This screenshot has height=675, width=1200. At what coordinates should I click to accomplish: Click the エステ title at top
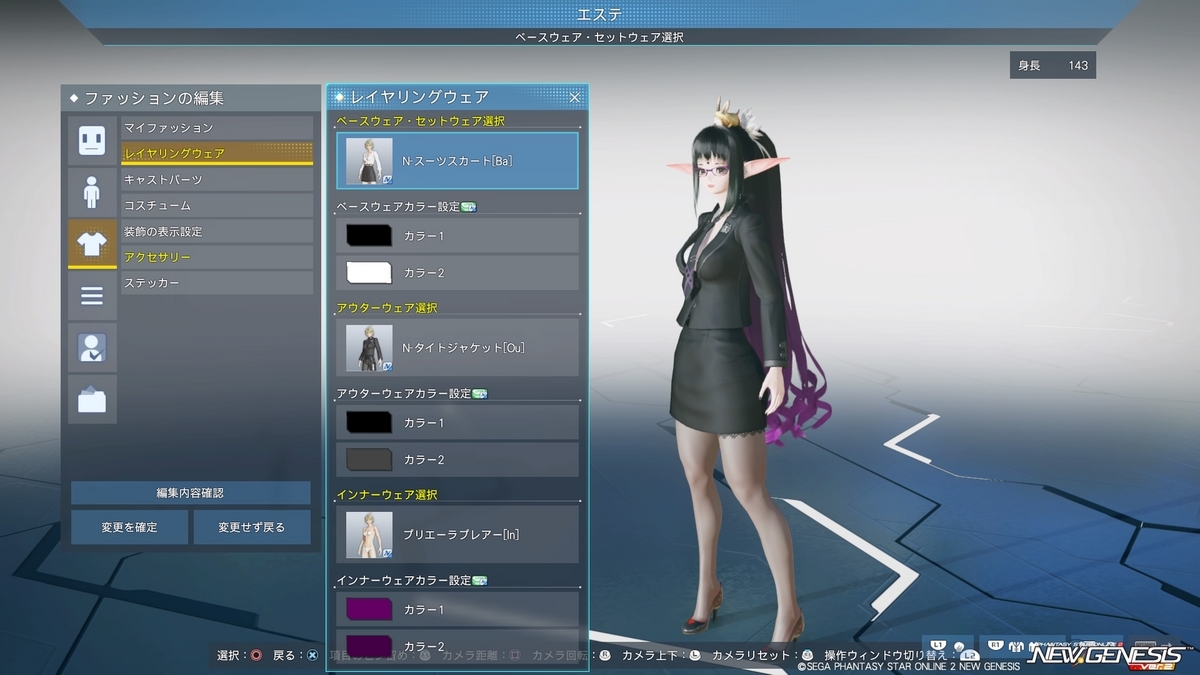pos(600,14)
